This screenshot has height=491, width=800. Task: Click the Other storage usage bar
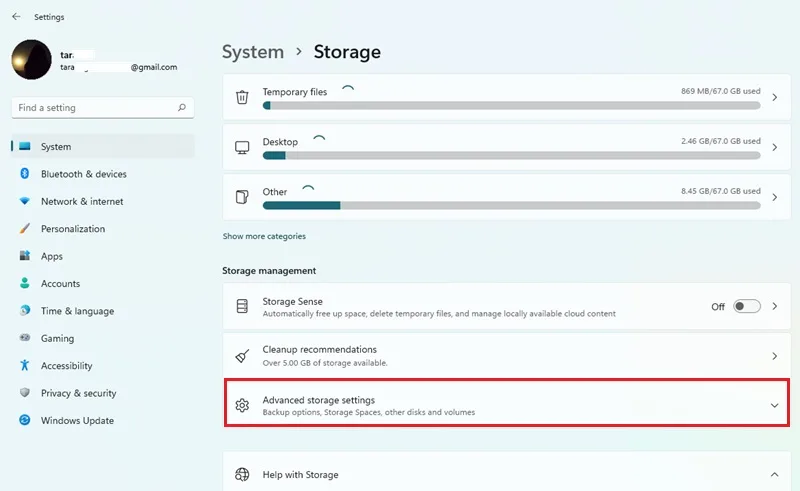tap(511, 205)
